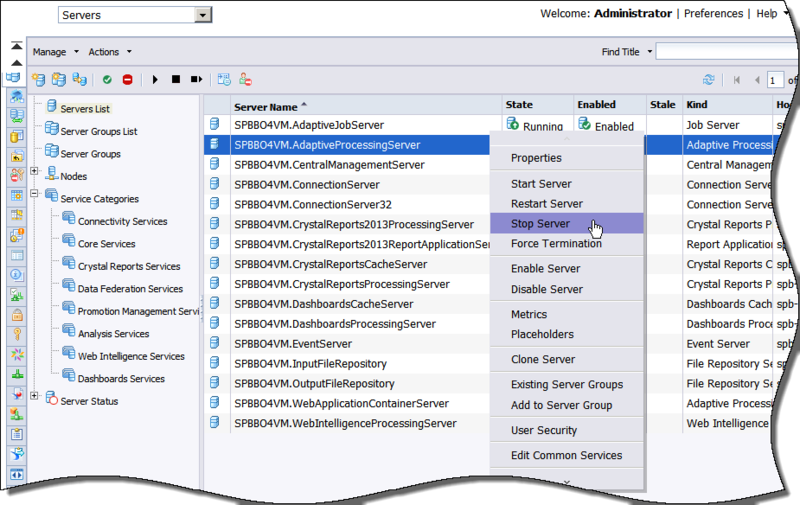Go to first page arrow icon
The image size is (800, 505).
(x=736, y=80)
